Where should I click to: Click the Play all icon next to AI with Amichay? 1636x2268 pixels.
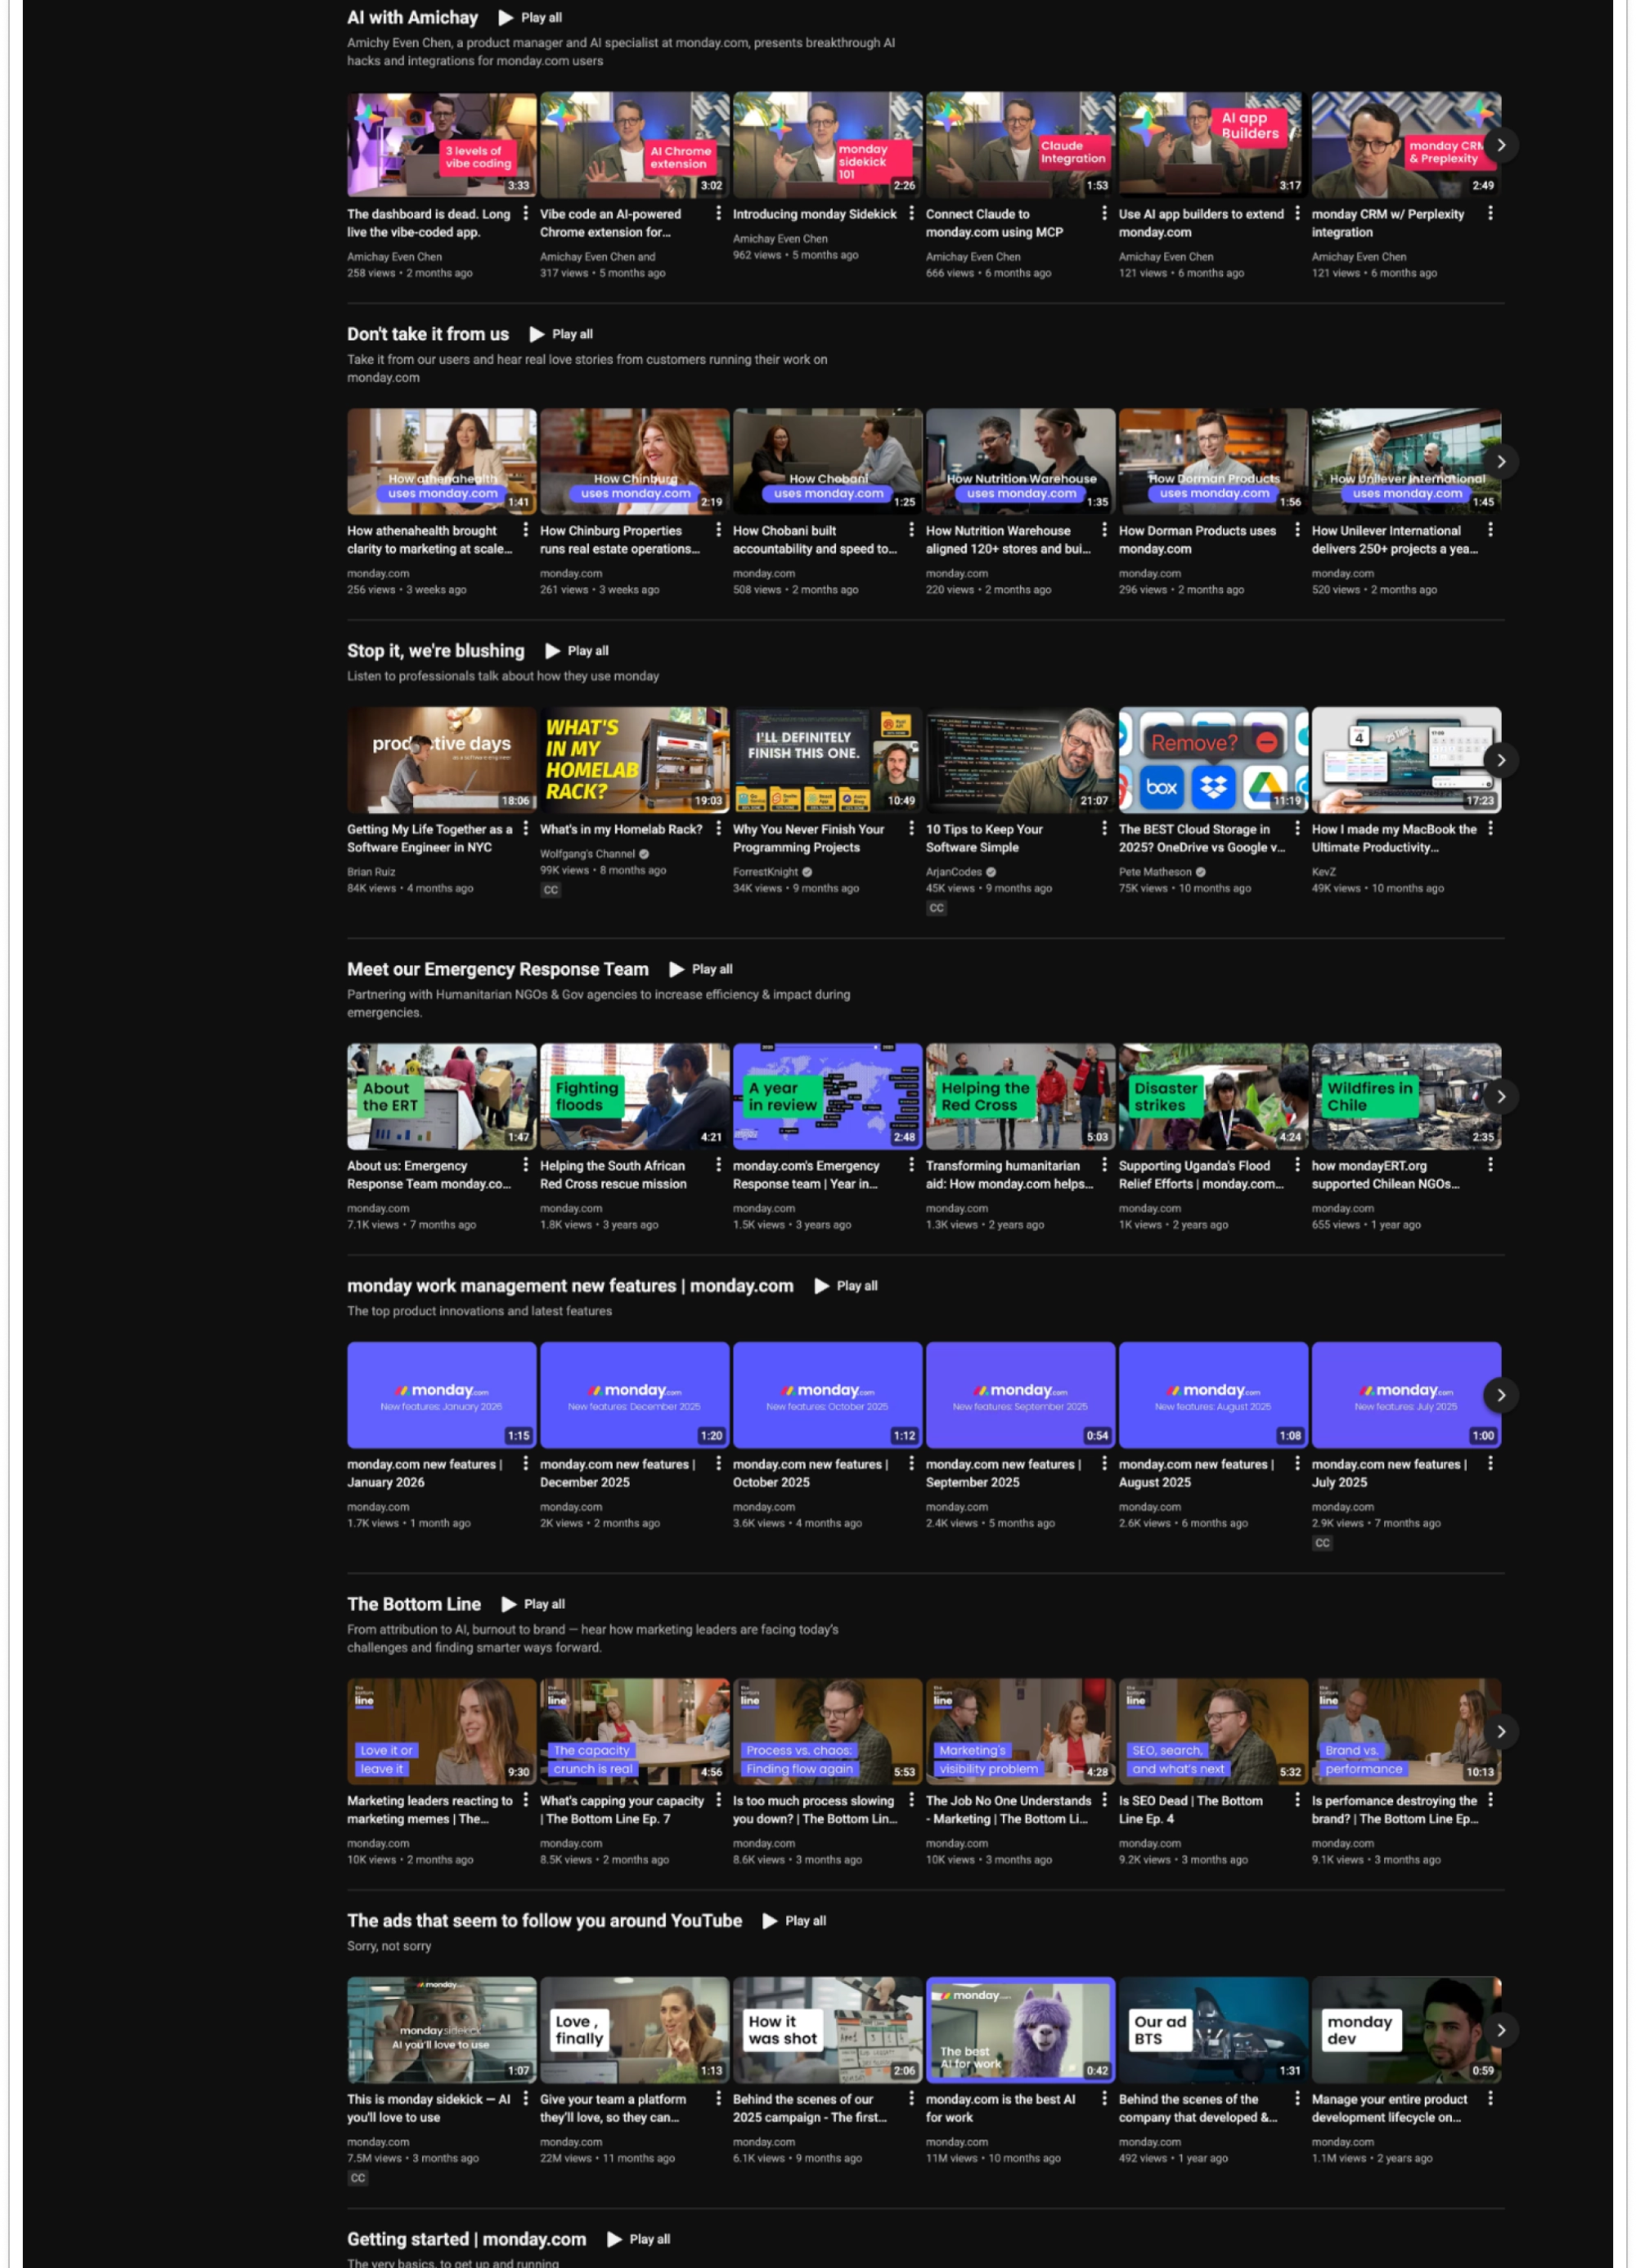[x=506, y=17]
